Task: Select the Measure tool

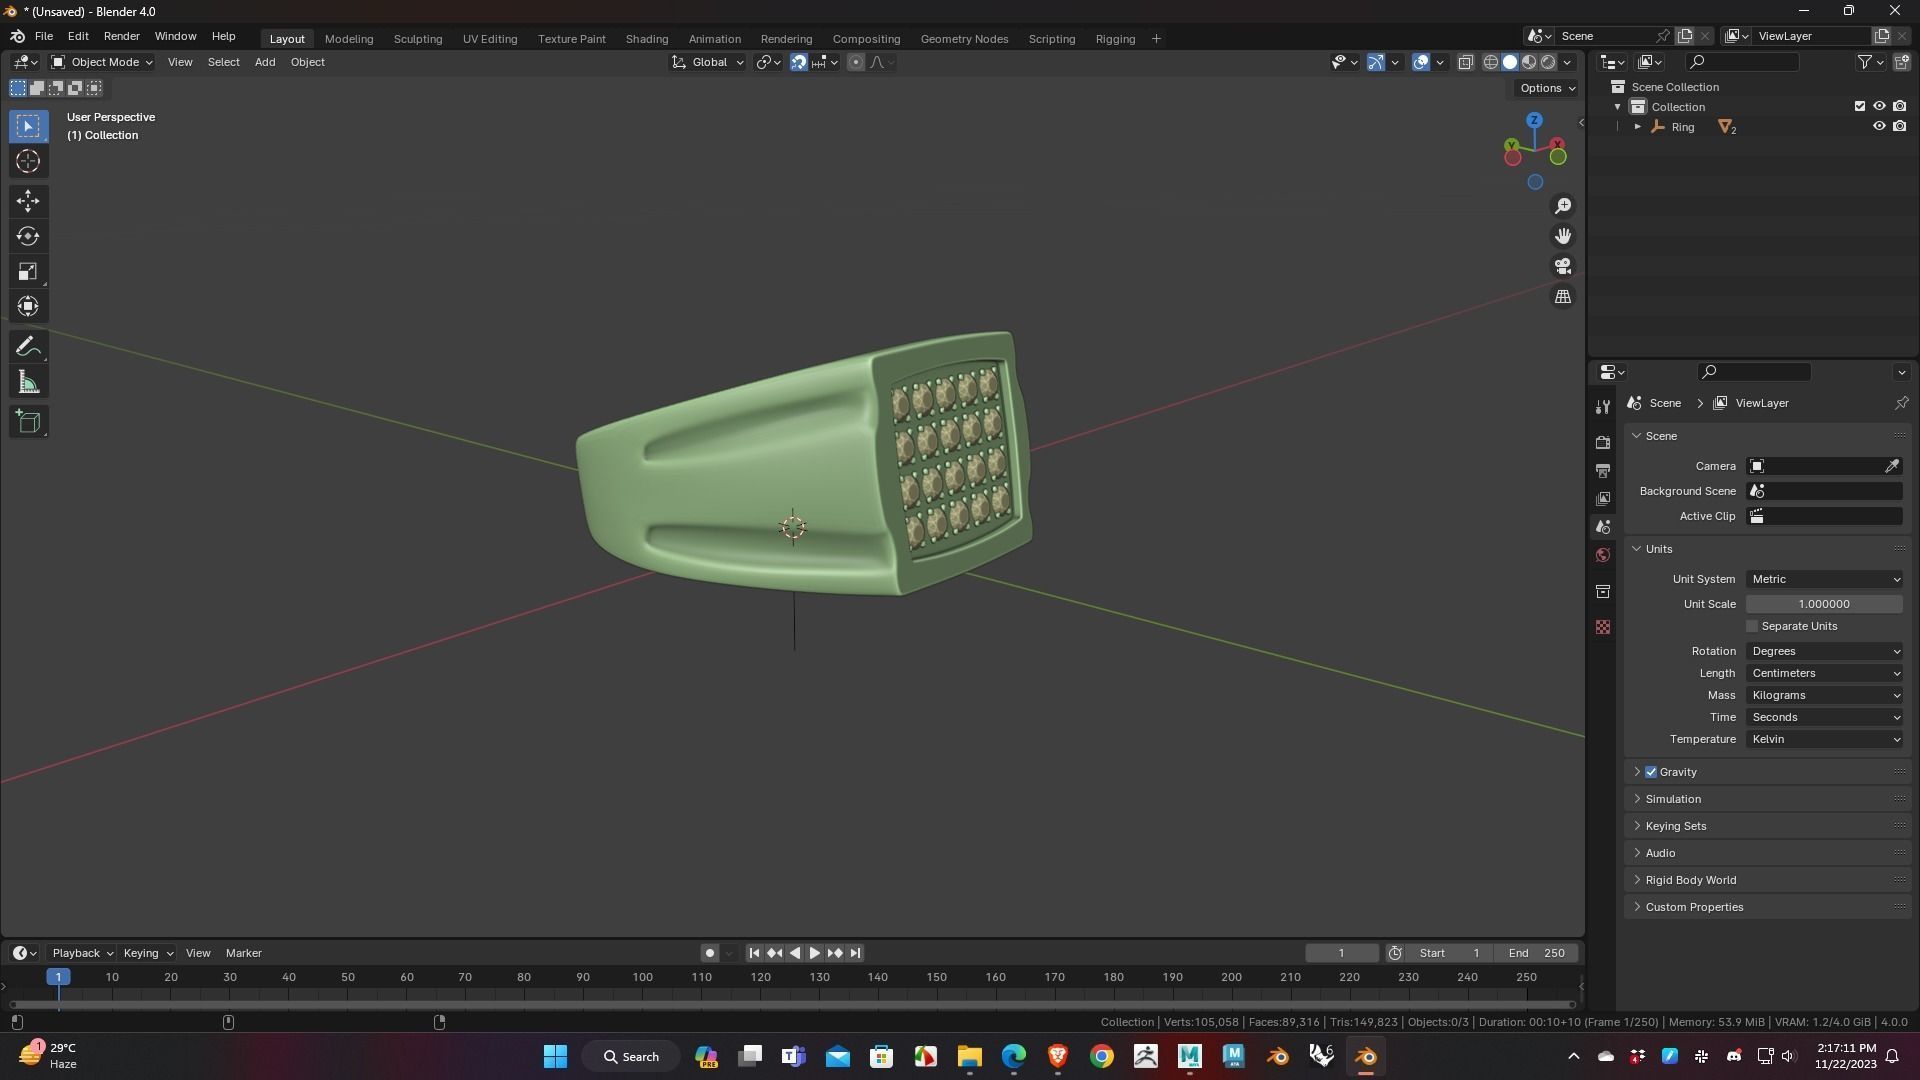Action: pos(28,382)
